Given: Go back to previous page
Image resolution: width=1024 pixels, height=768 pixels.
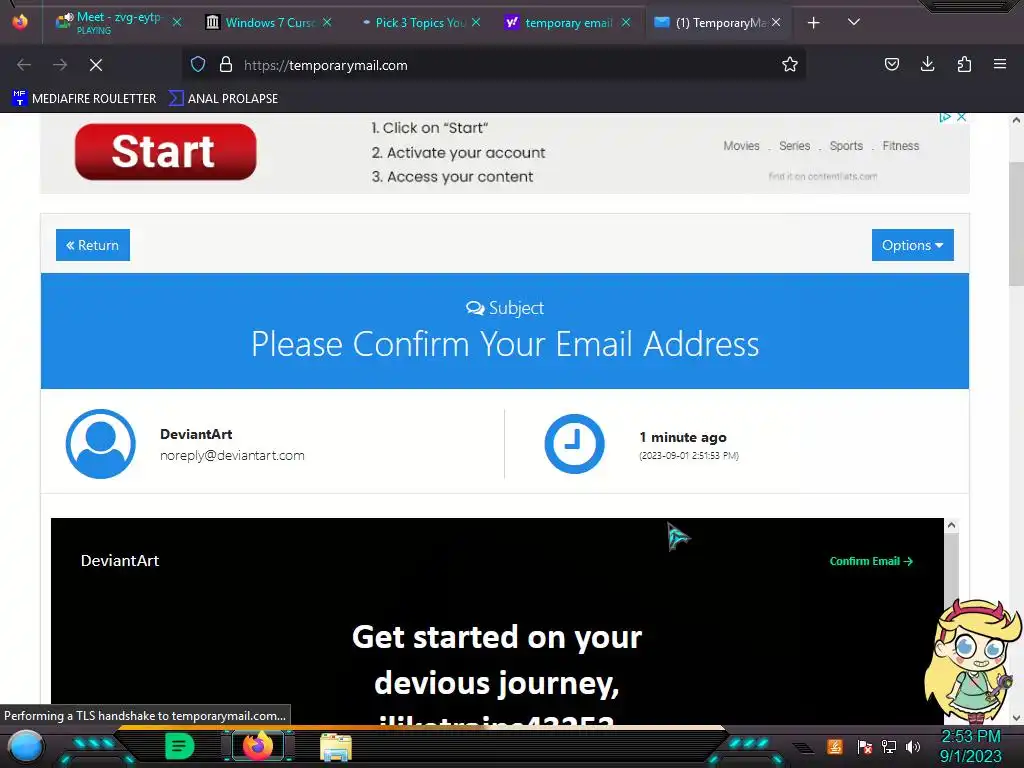Looking at the screenshot, I should click(x=24, y=65).
